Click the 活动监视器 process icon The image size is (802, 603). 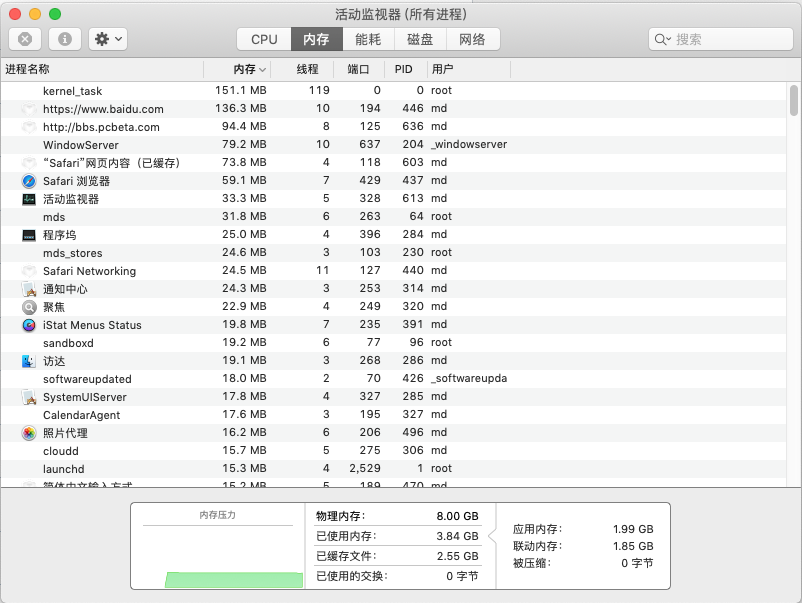click(29, 199)
